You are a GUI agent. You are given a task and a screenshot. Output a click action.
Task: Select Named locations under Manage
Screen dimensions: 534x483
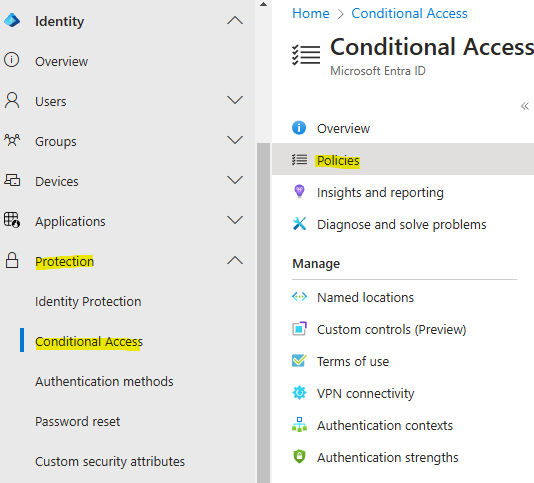(365, 297)
